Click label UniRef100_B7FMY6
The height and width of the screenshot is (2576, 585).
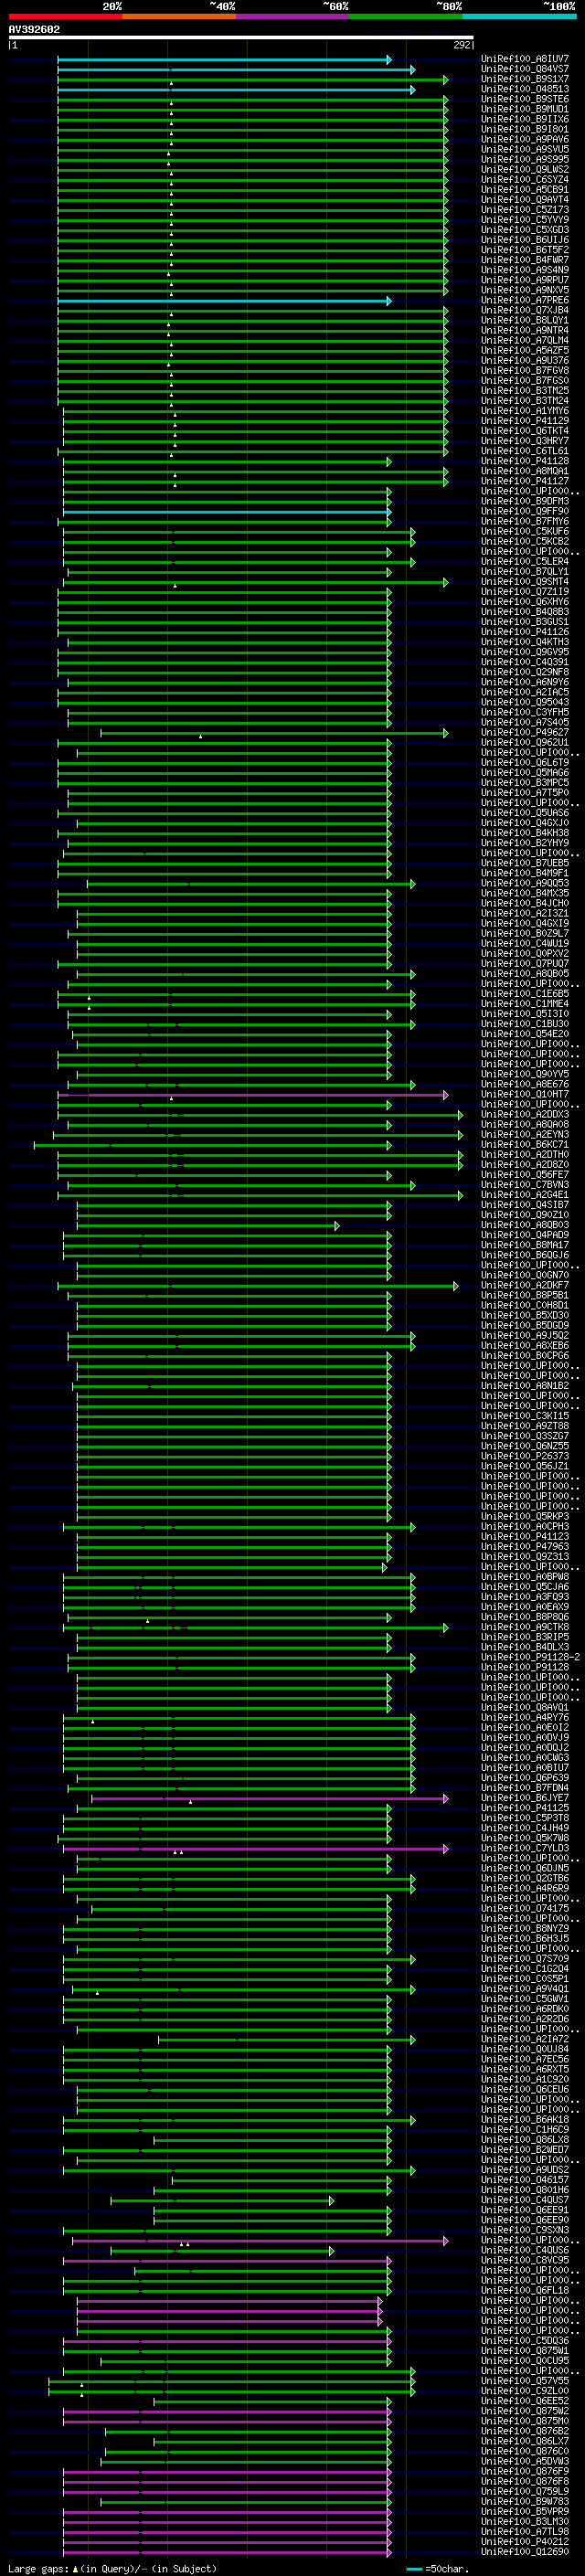(525, 521)
